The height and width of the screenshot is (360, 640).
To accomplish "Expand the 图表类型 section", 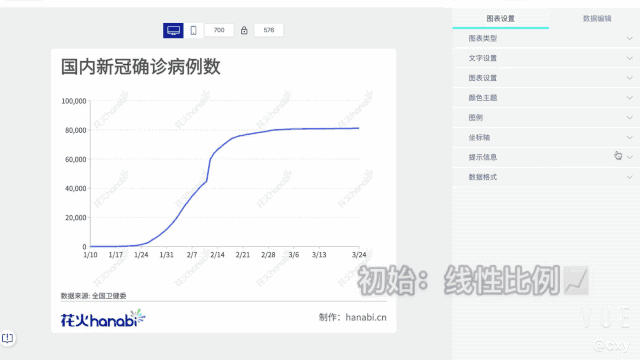I will click(x=546, y=38).
